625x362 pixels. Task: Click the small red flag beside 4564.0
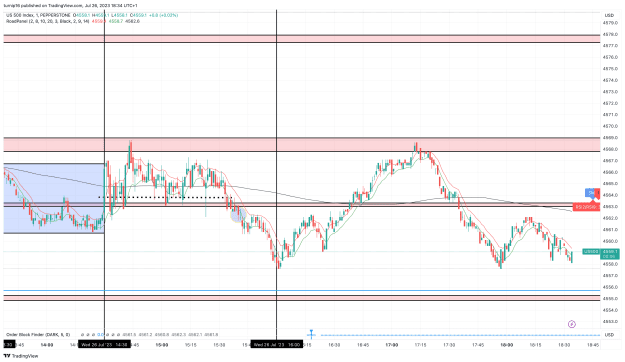click(597, 194)
